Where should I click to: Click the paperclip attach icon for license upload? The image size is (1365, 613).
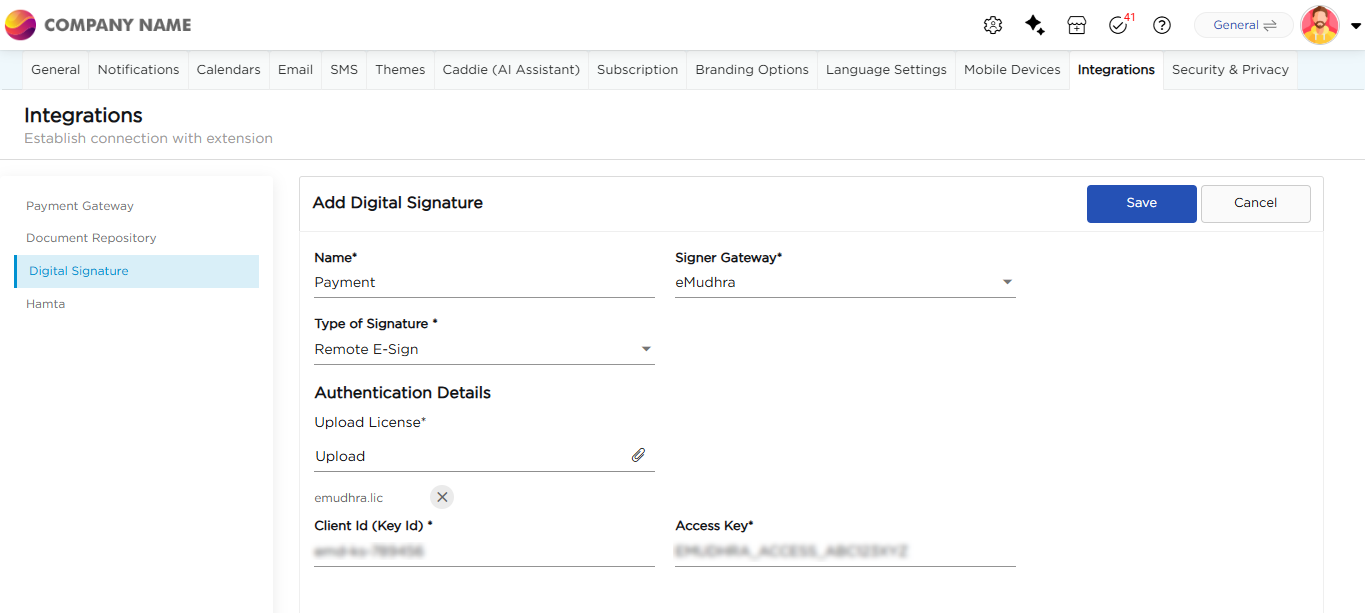(638, 455)
